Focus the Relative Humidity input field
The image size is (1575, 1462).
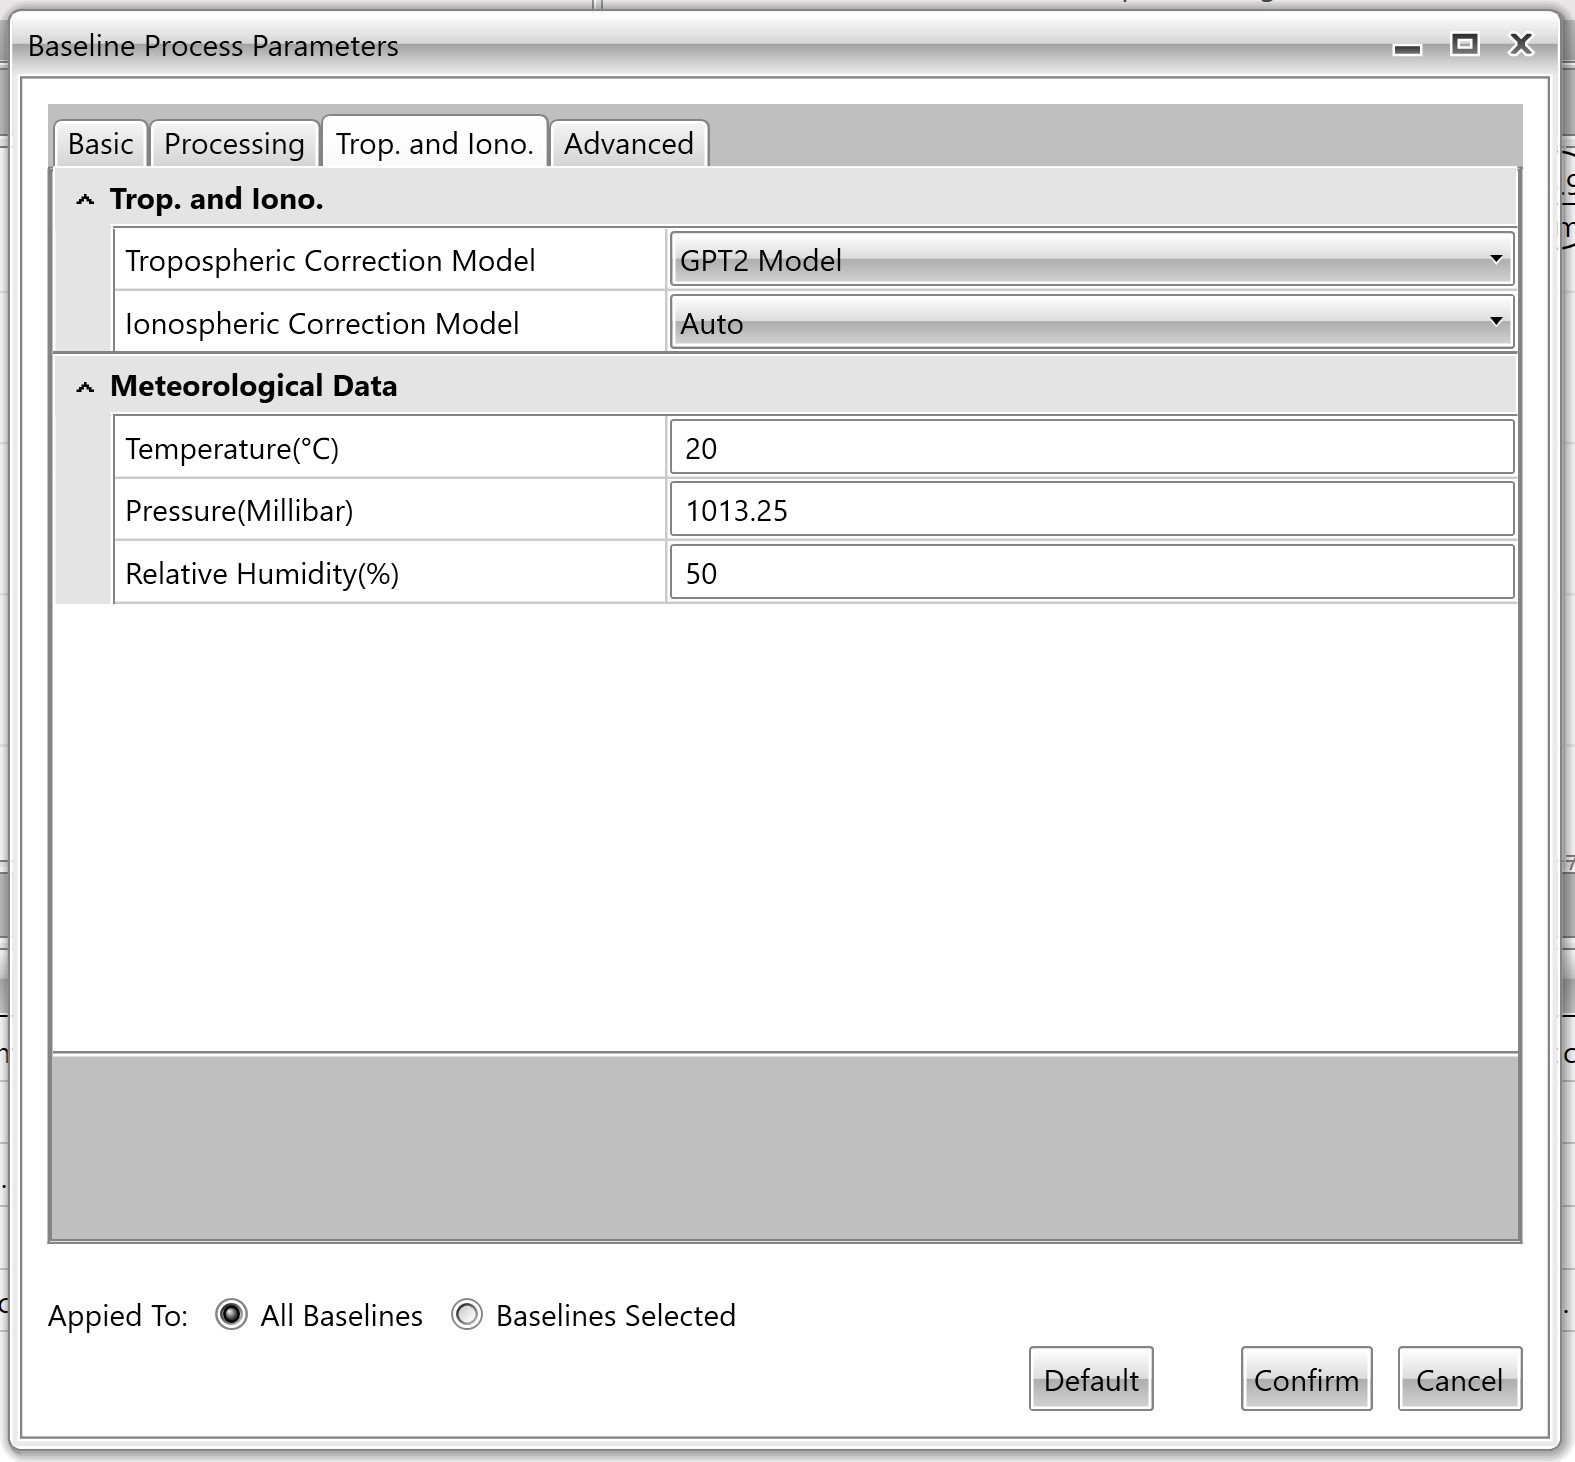pos(1091,573)
